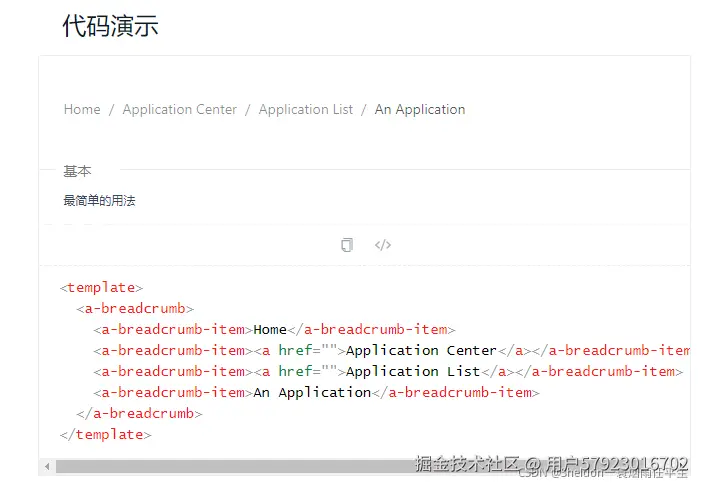Open the Application List breadcrumb link
Image resolution: width=703 pixels, height=488 pixels.
(x=306, y=109)
